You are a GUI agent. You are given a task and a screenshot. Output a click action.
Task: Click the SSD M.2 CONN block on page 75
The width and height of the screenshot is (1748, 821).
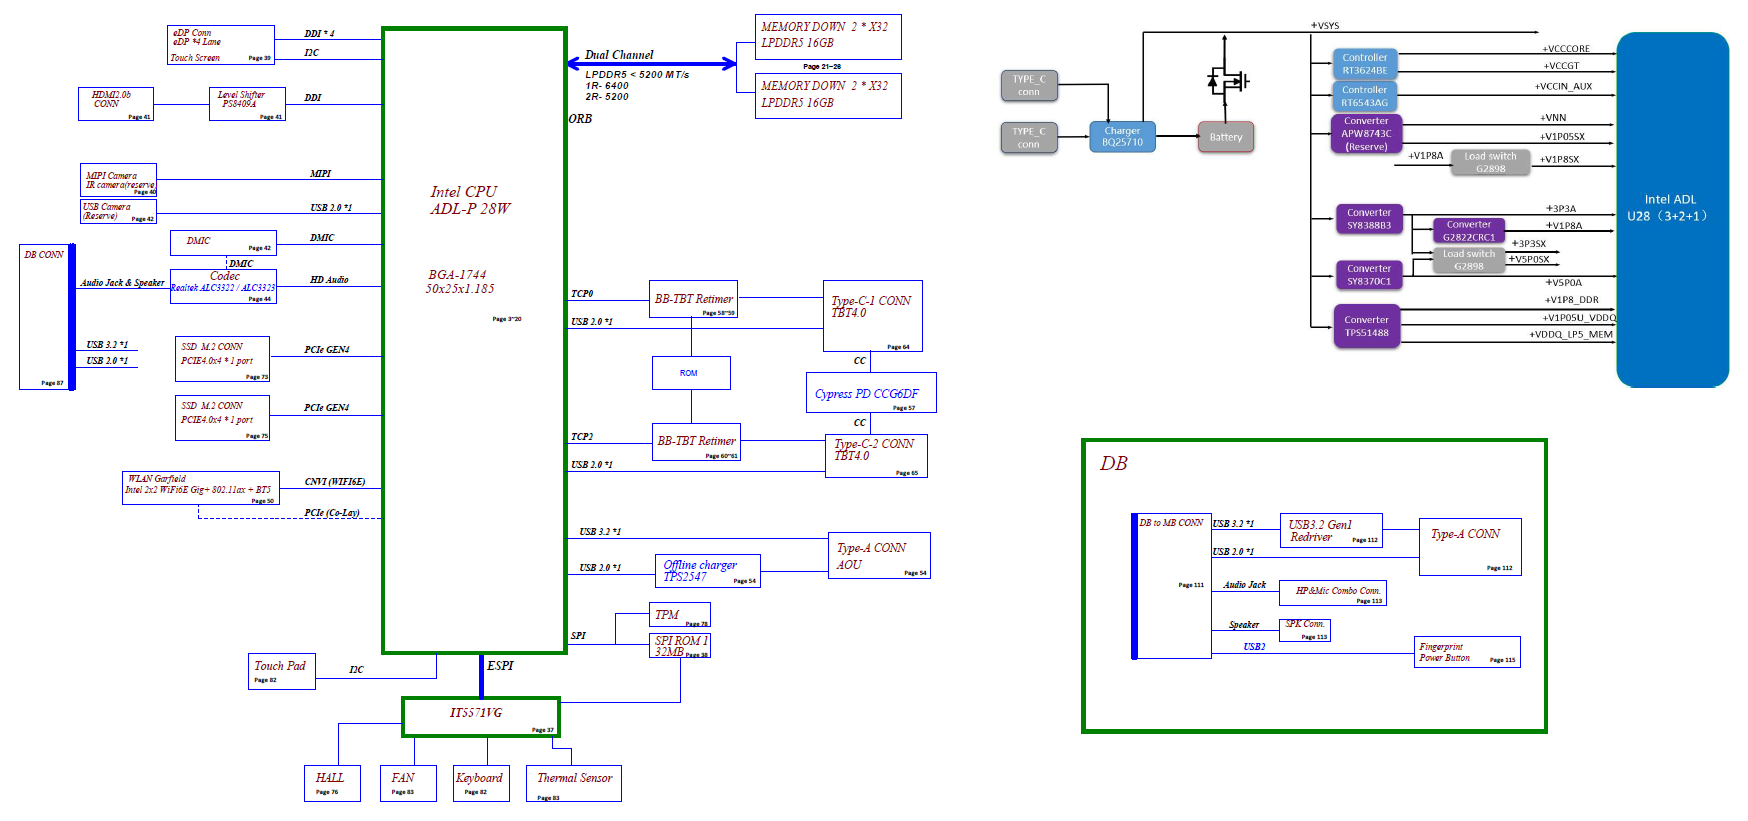222,418
